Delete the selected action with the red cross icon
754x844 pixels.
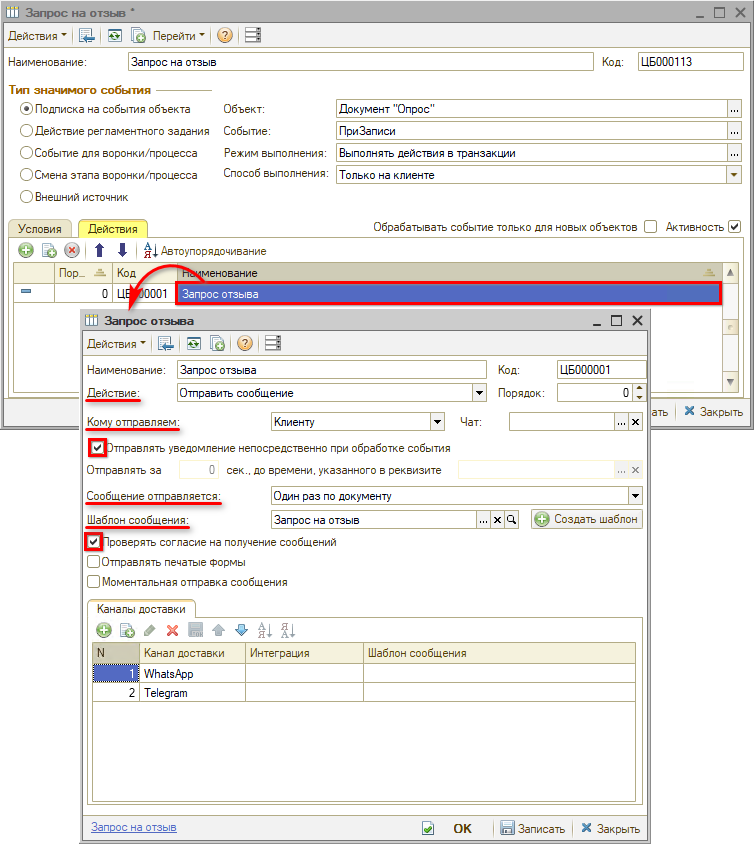click(72, 250)
